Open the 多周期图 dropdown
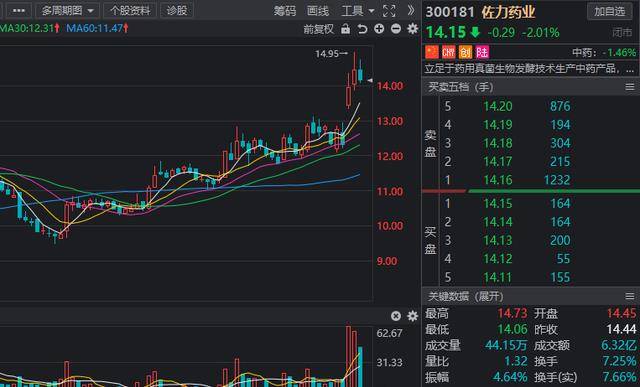The width and height of the screenshot is (640, 387). tap(67, 11)
